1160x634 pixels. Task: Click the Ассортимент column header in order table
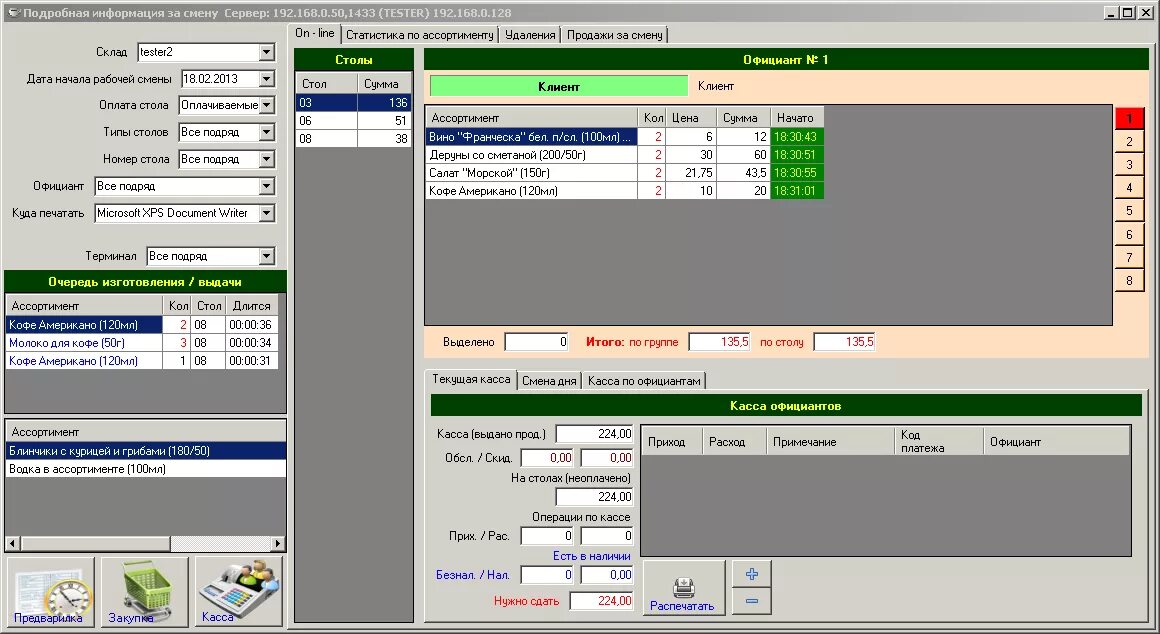point(531,118)
